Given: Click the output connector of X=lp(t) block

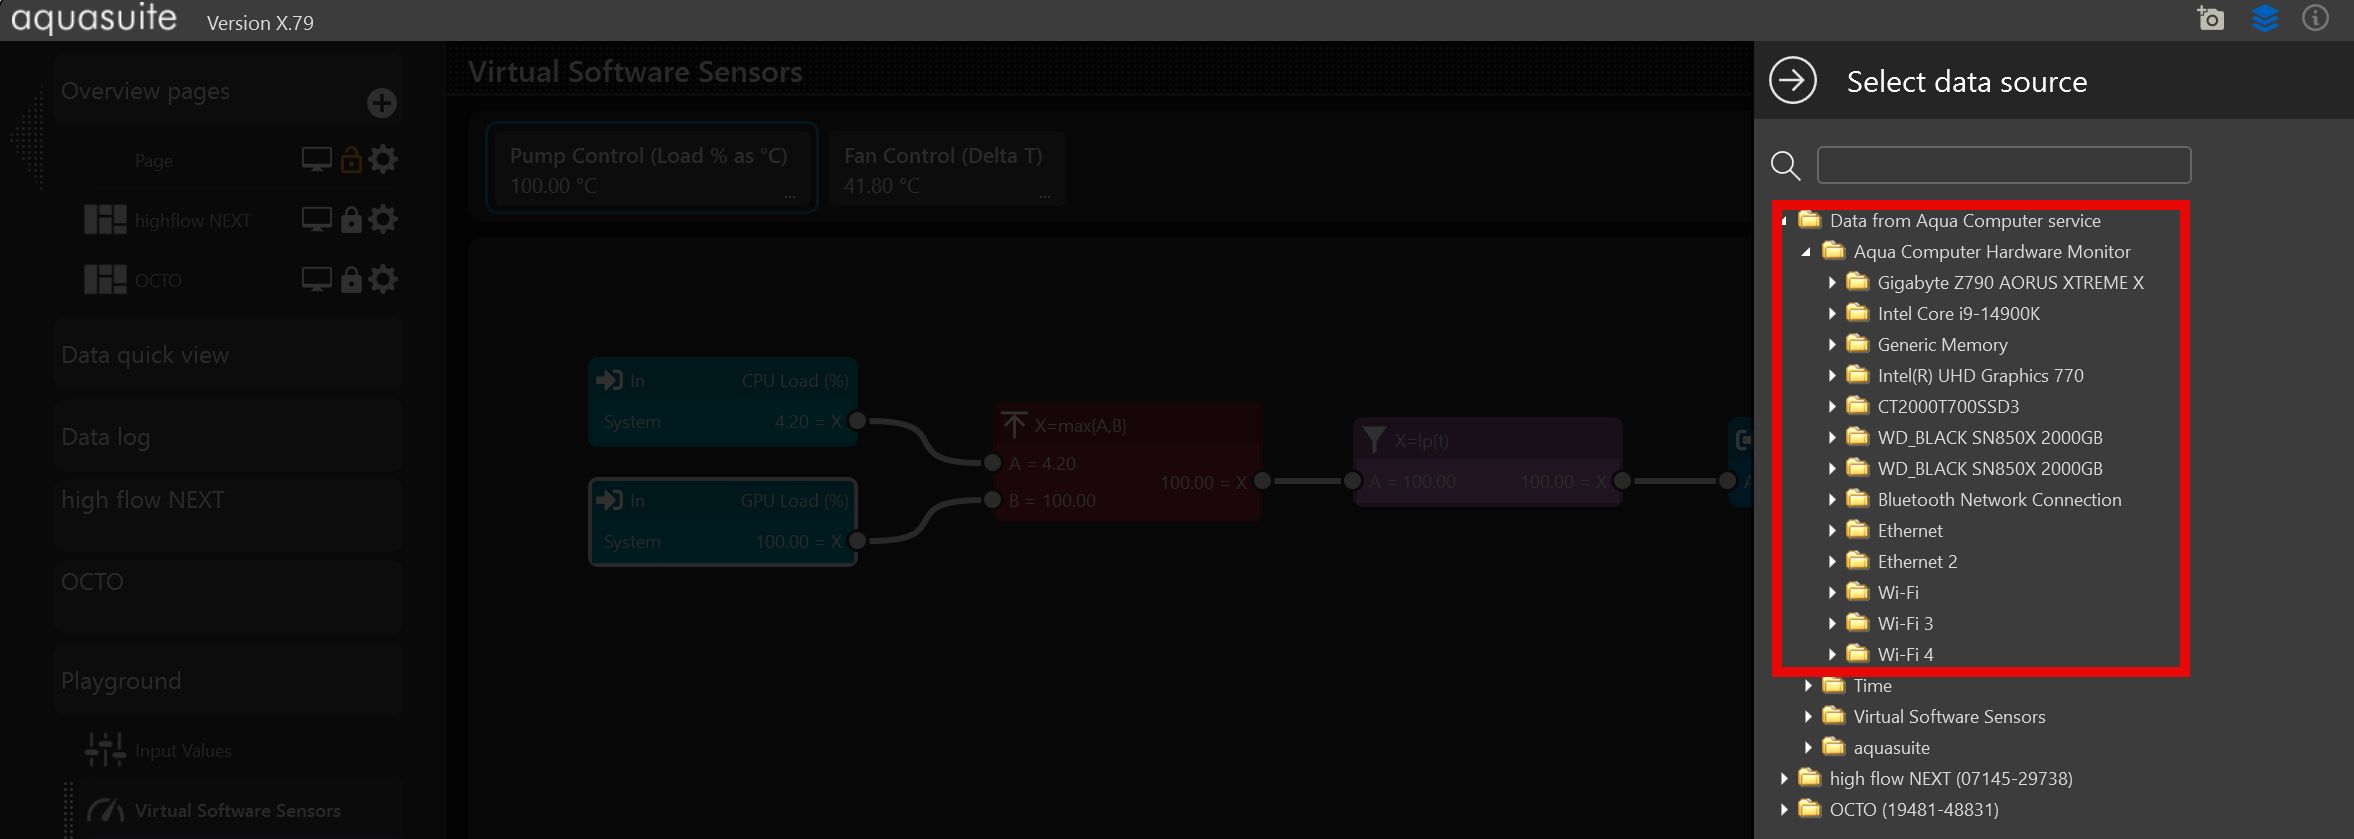Looking at the screenshot, I should tap(1622, 481).
